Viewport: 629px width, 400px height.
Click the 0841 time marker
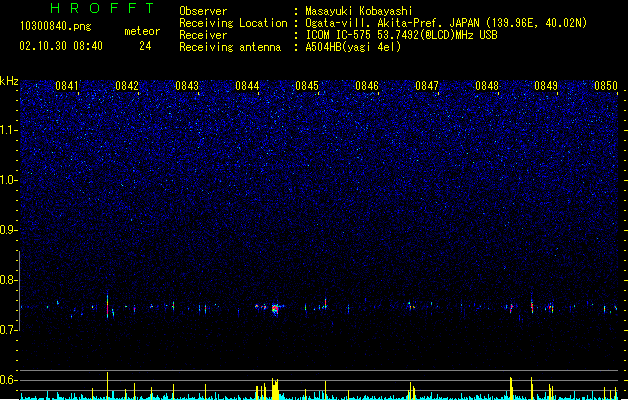[x=67, y=86]
